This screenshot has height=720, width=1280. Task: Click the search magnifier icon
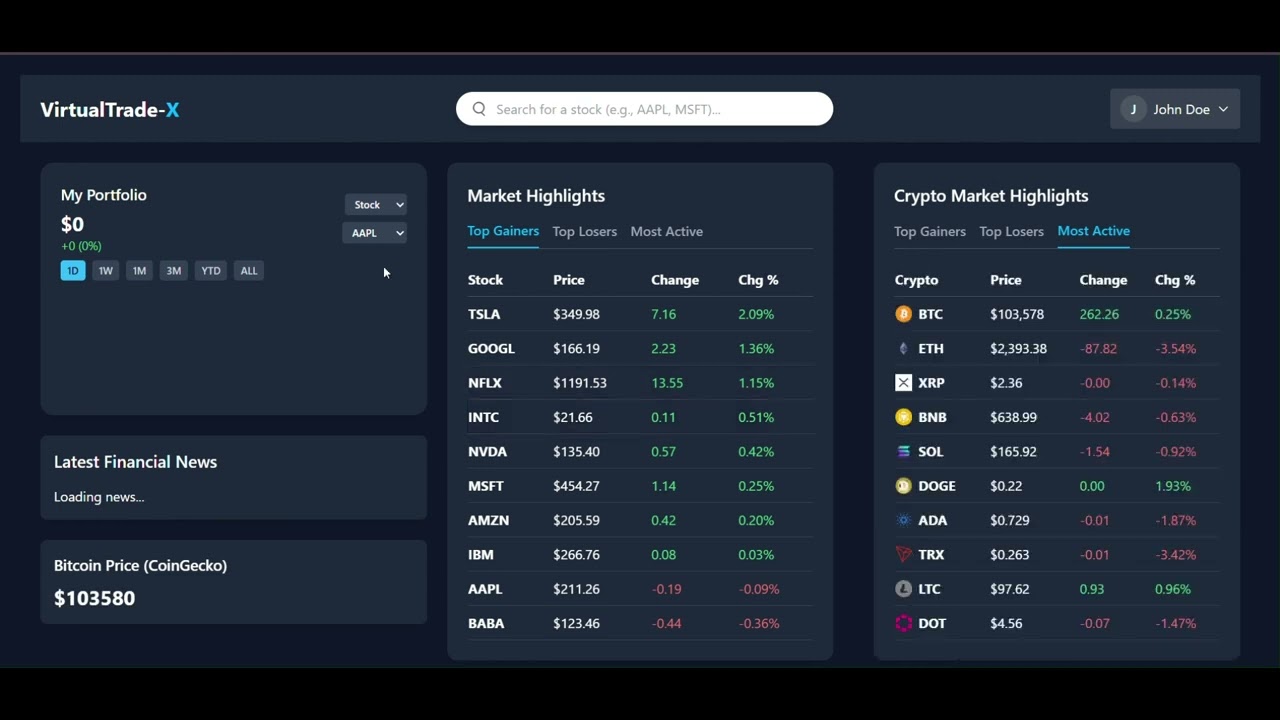479,109
